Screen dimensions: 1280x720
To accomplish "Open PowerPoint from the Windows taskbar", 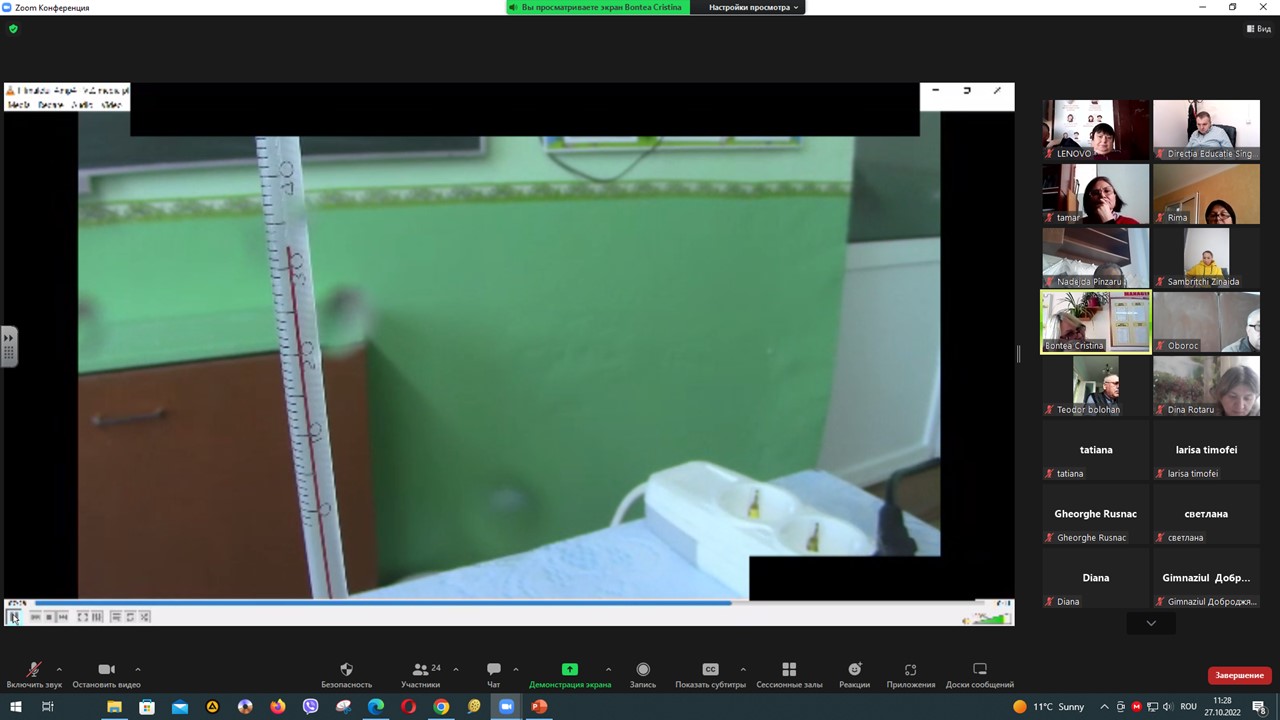I will [x=539, y=707].
